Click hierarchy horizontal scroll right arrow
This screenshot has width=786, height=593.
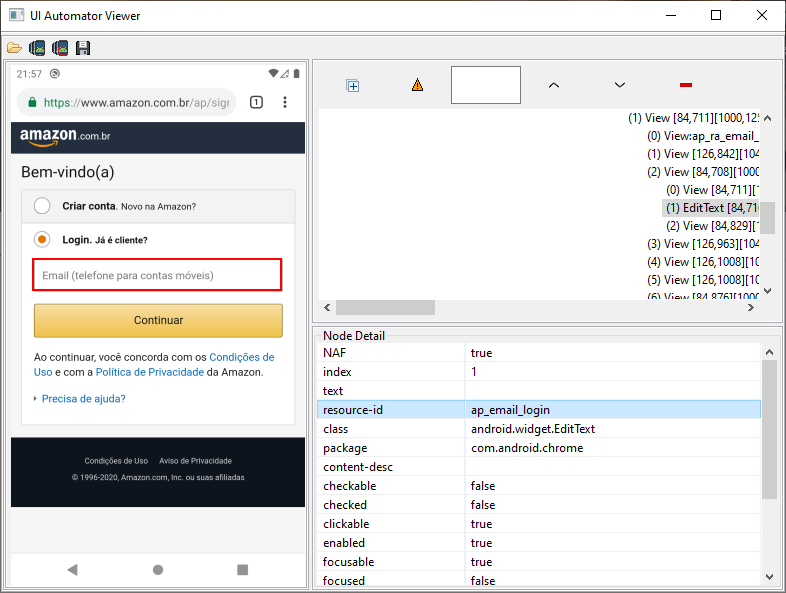[750, 307]
